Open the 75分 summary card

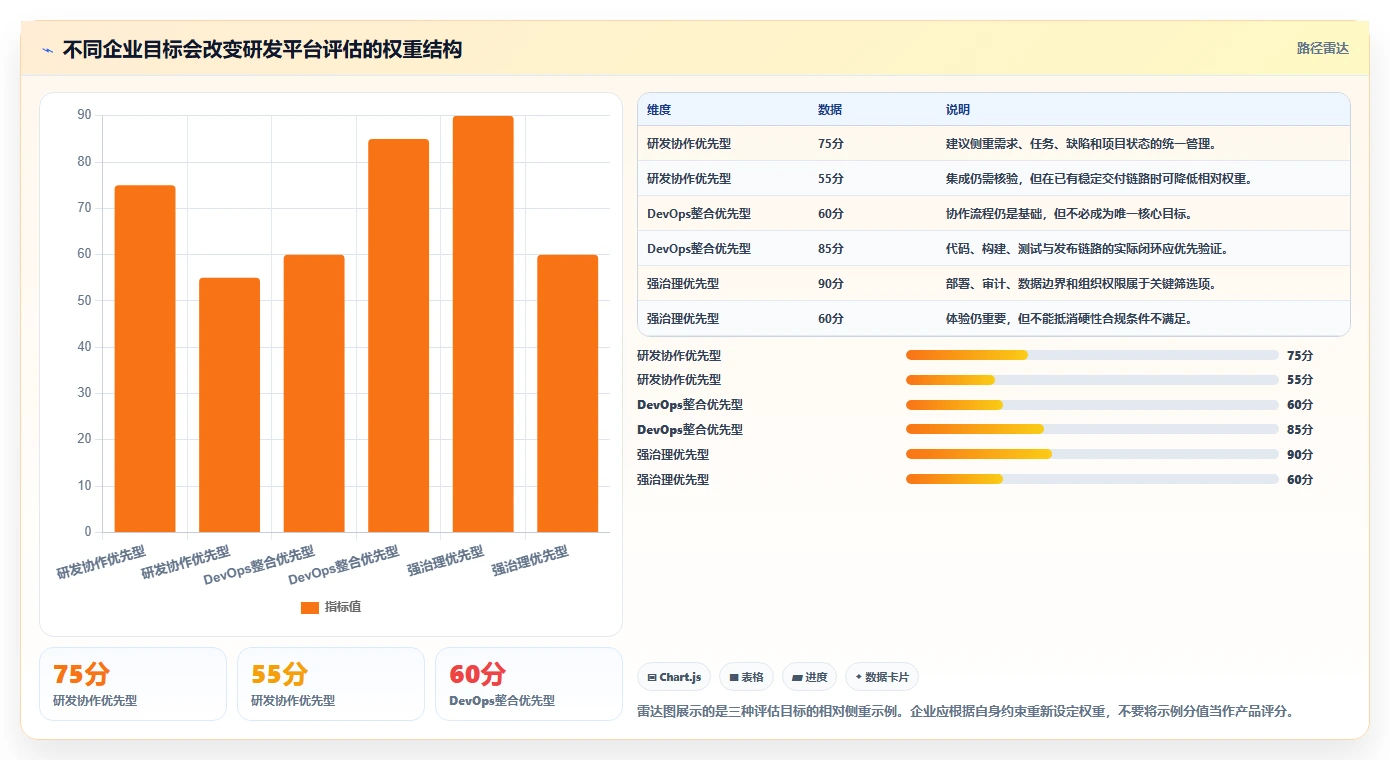click(133, 684)
